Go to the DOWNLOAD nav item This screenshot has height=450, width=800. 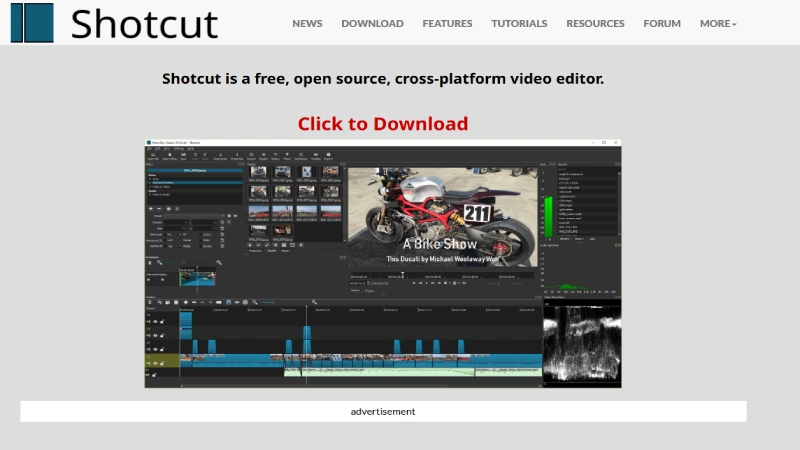click(x=372, y=23)
